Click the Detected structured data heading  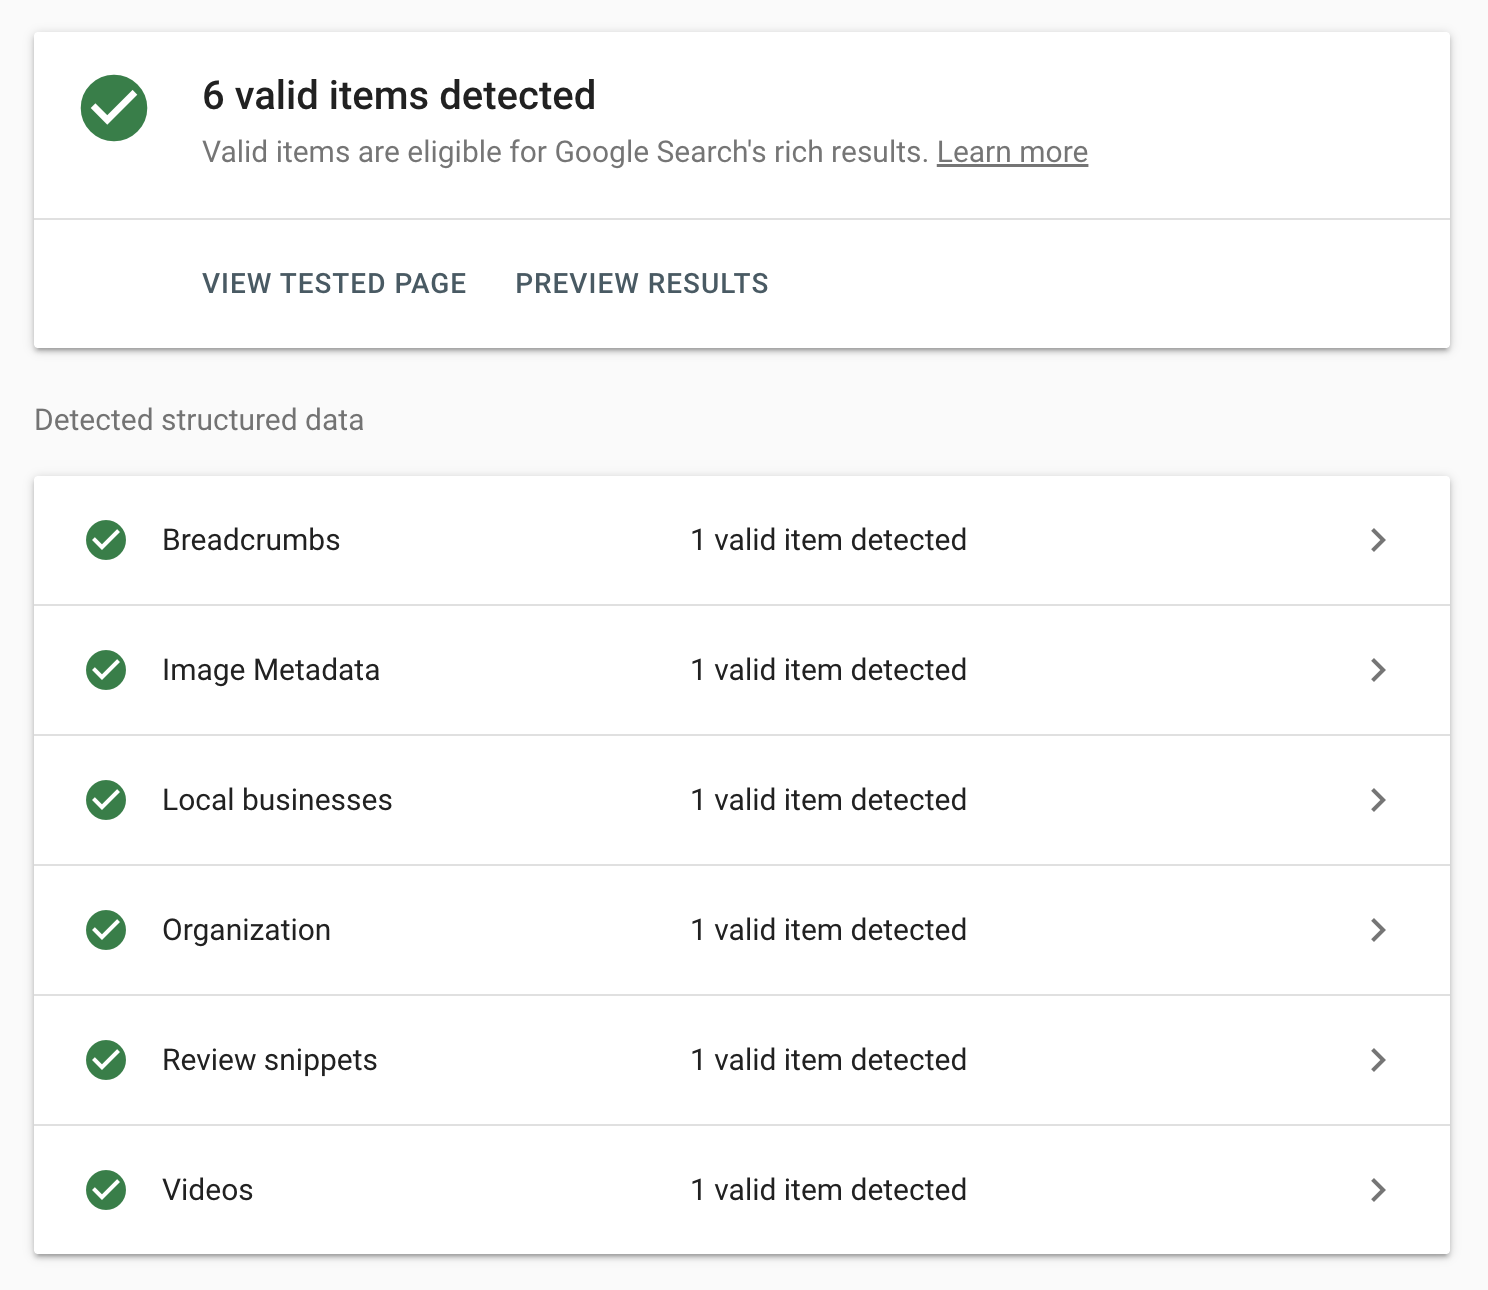coord(198,420)
